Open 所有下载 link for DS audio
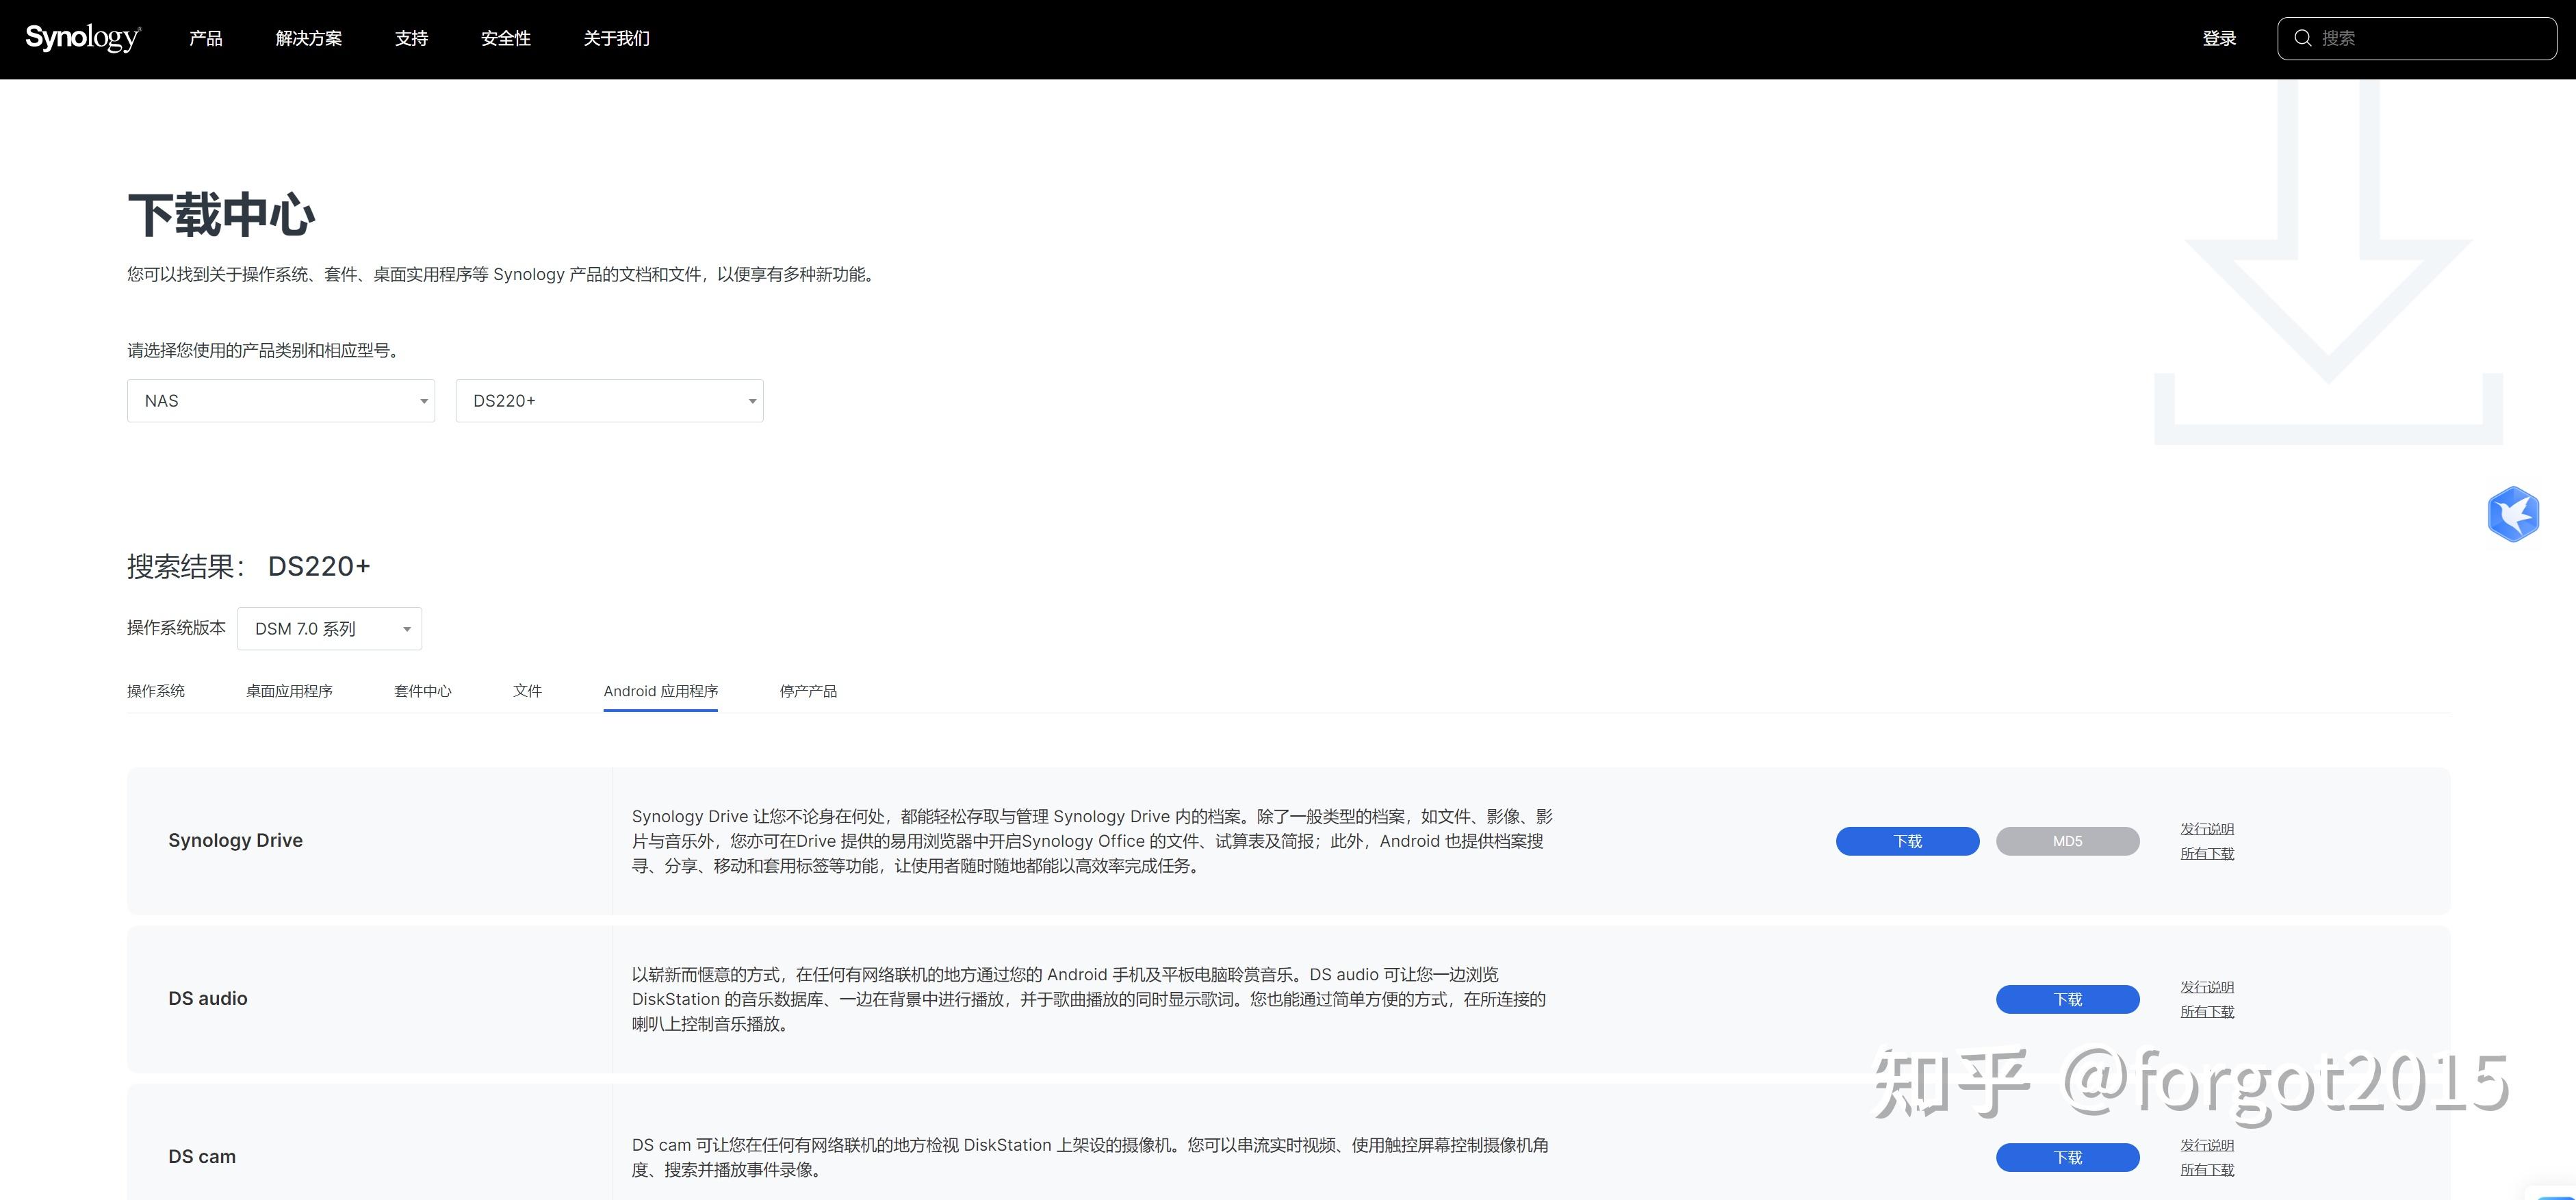Viewport: 2576px width, 1200px height. click(x=2206, y=1012)
